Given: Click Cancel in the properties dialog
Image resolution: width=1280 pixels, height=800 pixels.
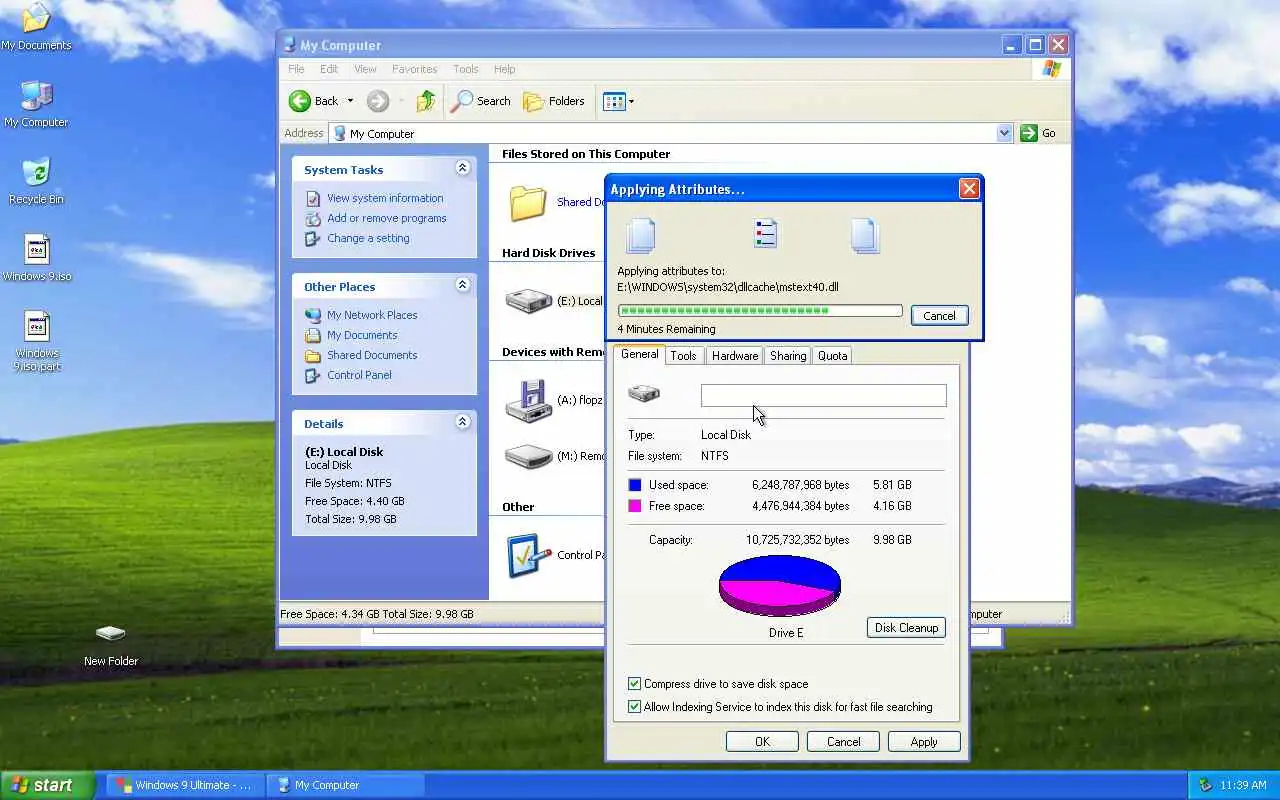Looking at the screenshot, I should pos(843,741).
